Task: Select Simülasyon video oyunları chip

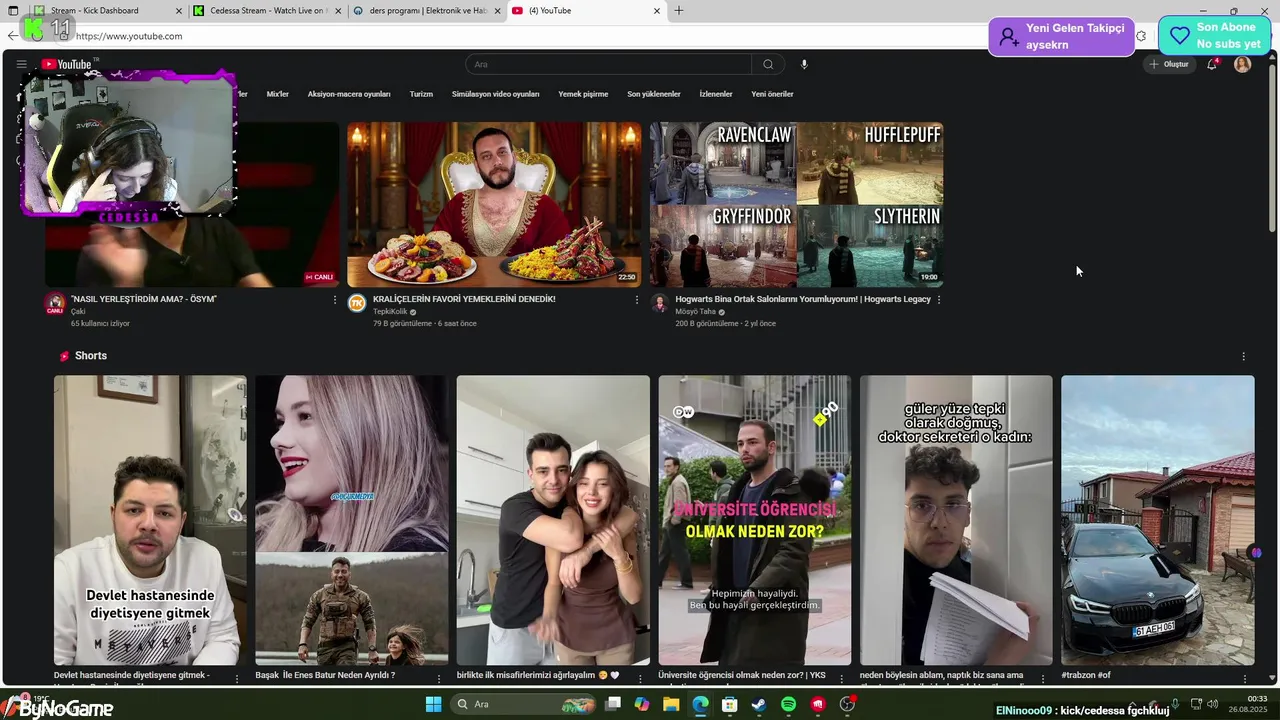Action: tap(495, 94)
